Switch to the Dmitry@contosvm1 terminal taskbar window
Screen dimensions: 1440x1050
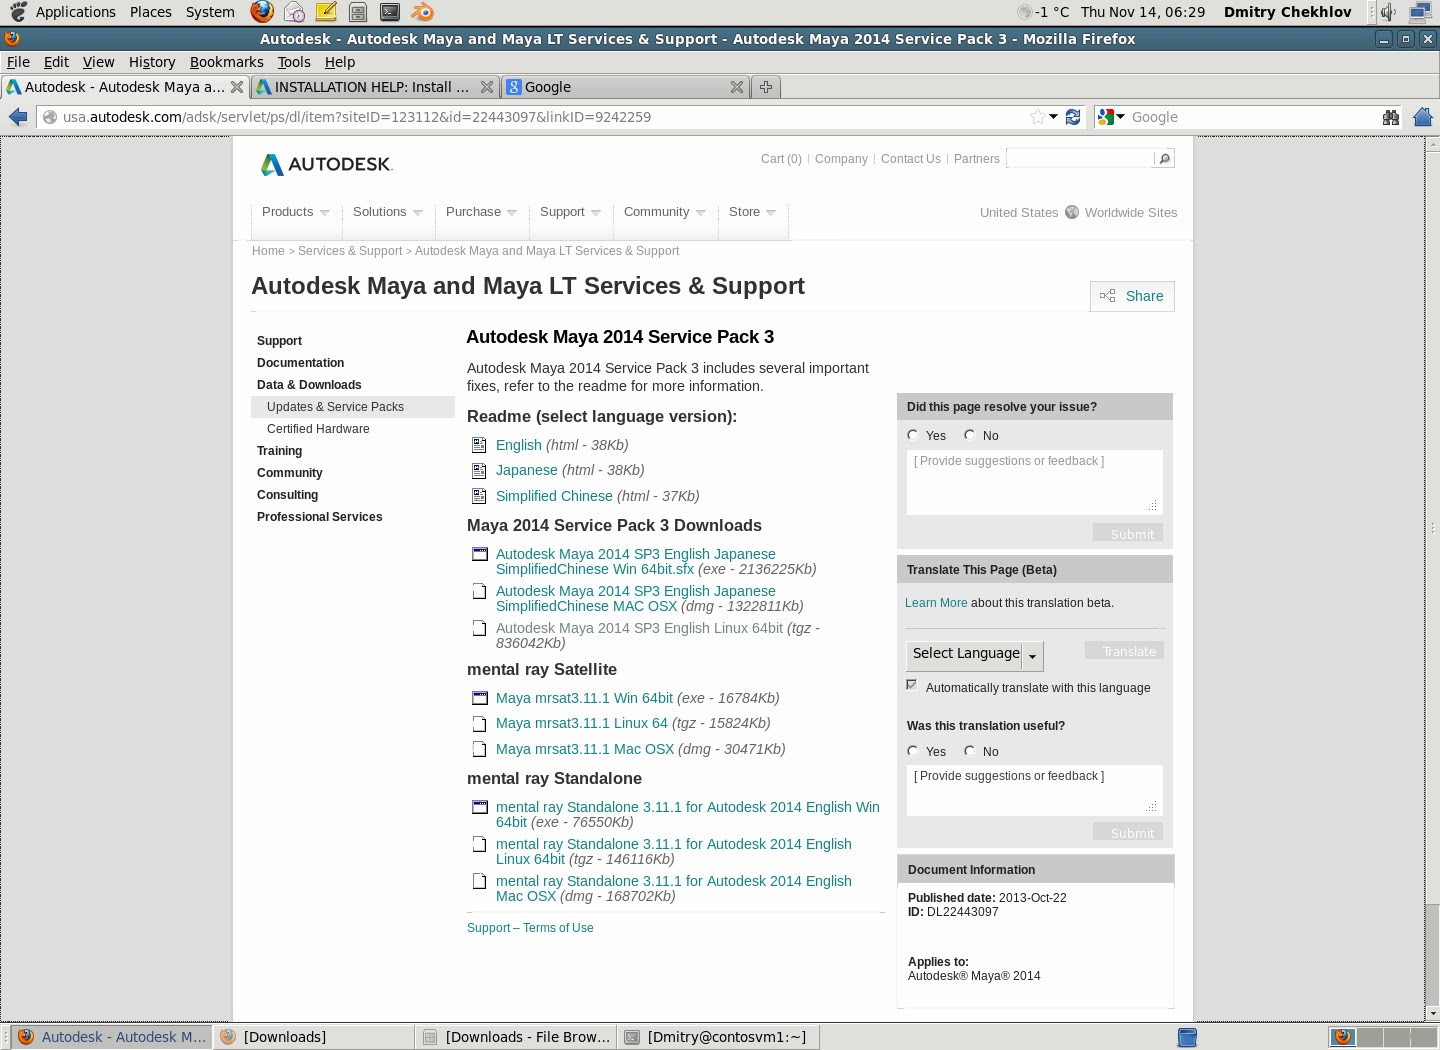718,1037
